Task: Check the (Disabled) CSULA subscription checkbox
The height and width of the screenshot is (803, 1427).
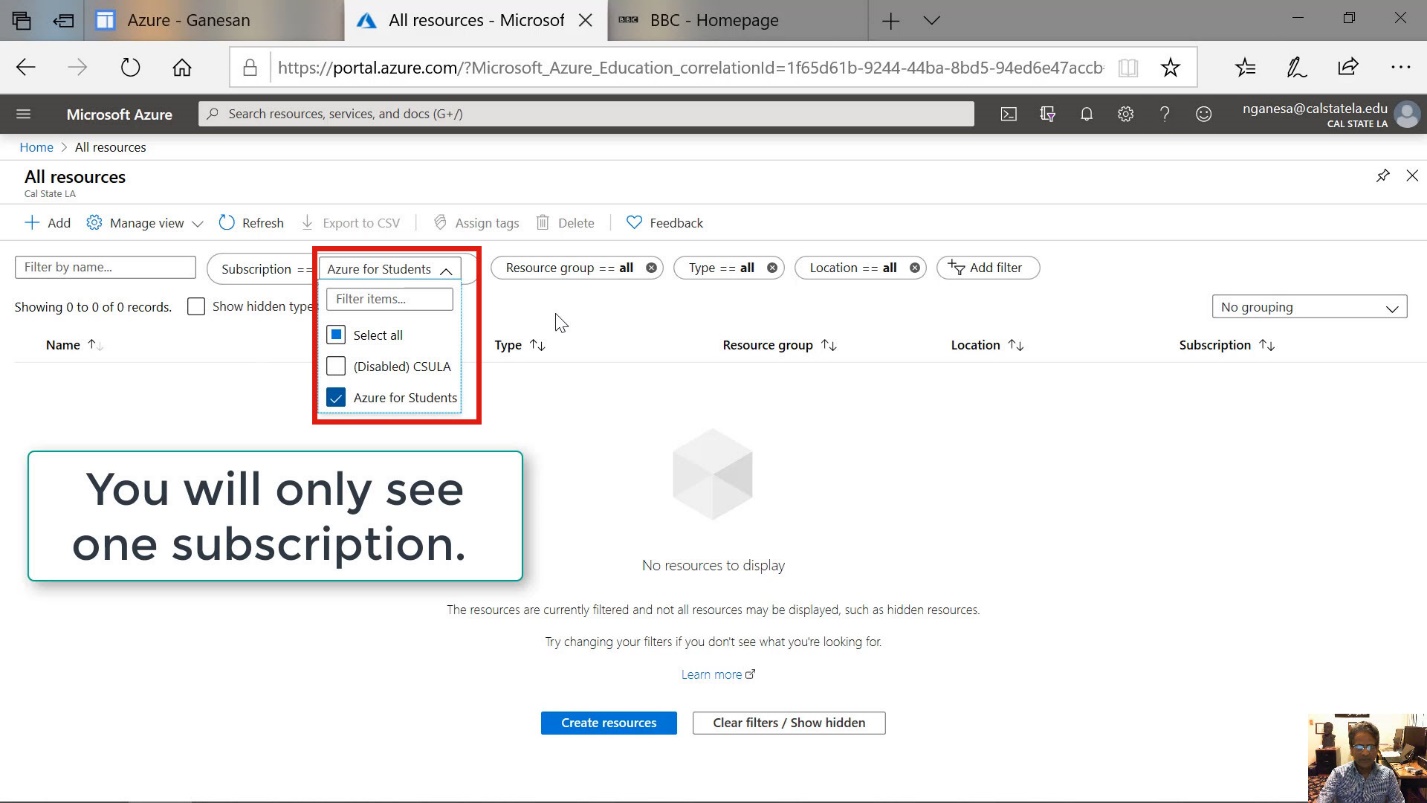Action: (336, 366)
